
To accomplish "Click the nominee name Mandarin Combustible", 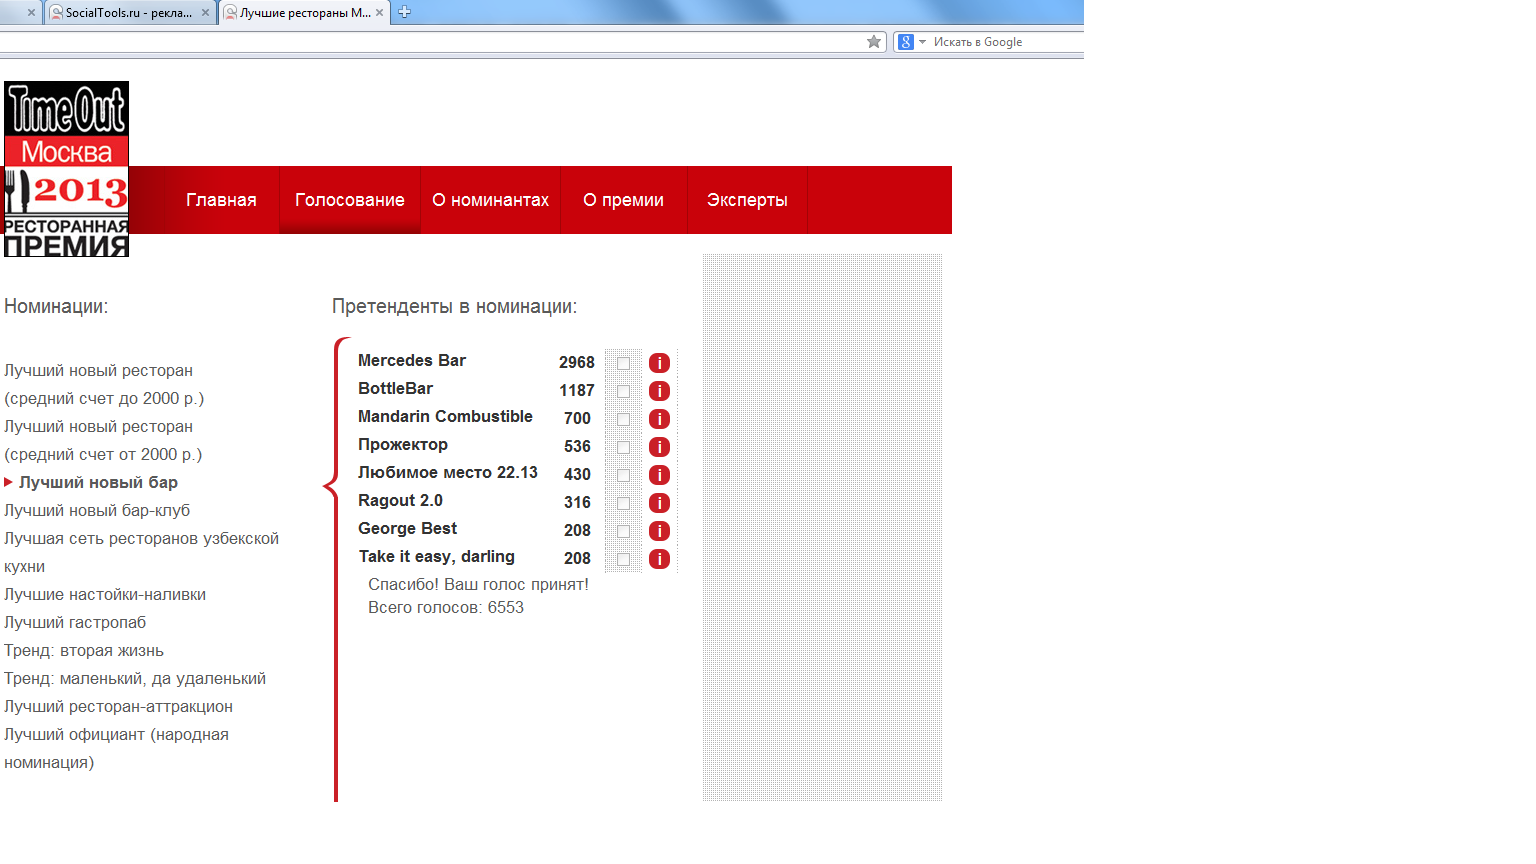I will click(x=445, y=416).
